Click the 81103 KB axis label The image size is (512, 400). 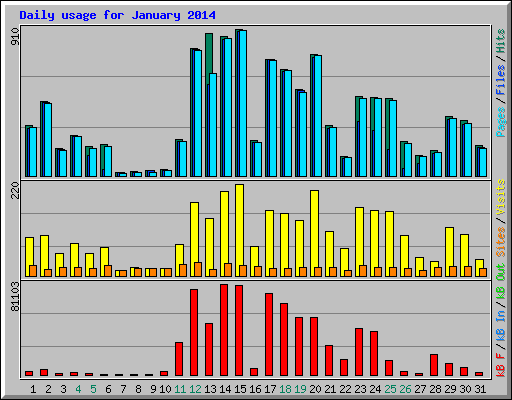(x=15, y=297)
